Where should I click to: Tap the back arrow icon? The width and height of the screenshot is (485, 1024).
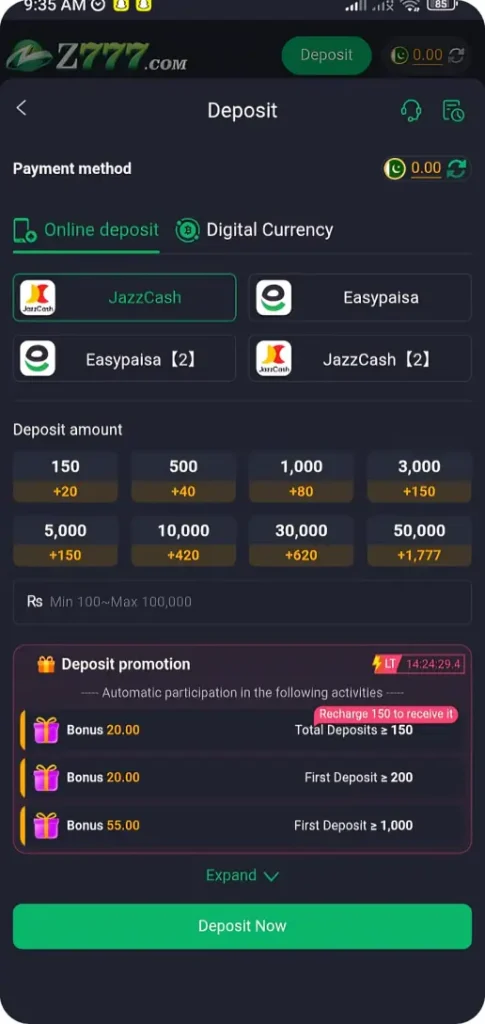(22, 108)
